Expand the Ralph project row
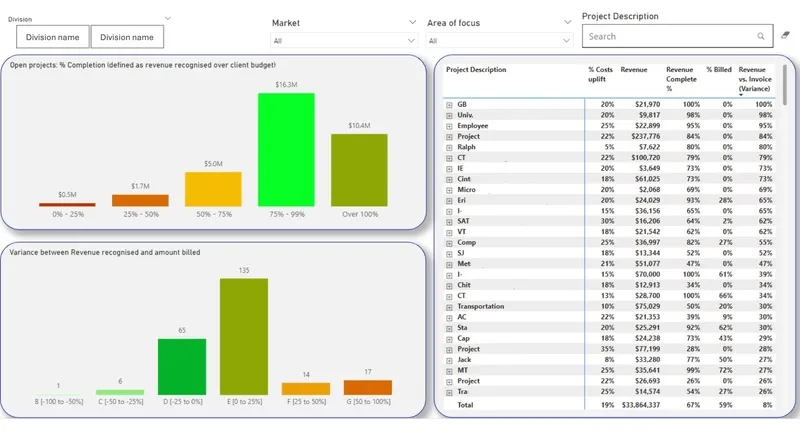This screenshot has height=435, width=800. click(449, 147)
